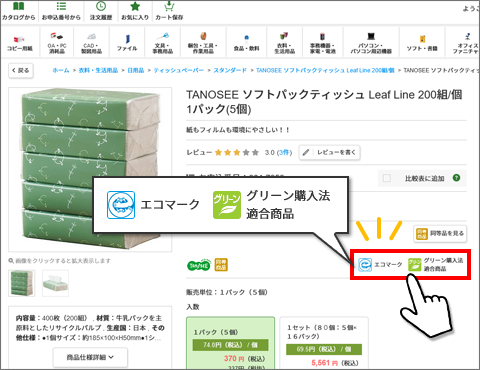Image resolution: width=480 pixels, height=370 pixels.
Task: Choose the 1セット(80個) quantity option
Action: (324, 343)
